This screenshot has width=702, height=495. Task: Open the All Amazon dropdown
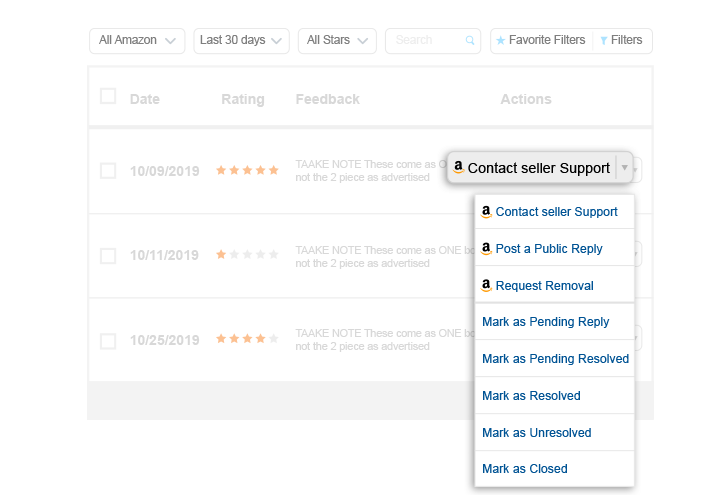click(137, 41)
